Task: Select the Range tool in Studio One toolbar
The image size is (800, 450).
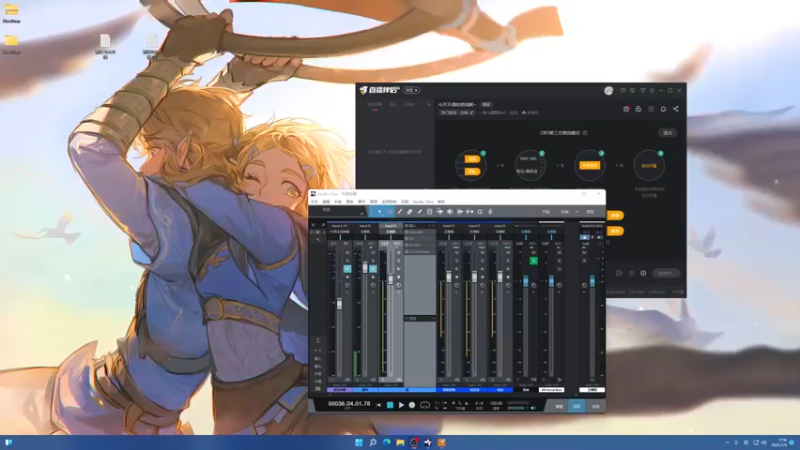Action: coord(390,212)
